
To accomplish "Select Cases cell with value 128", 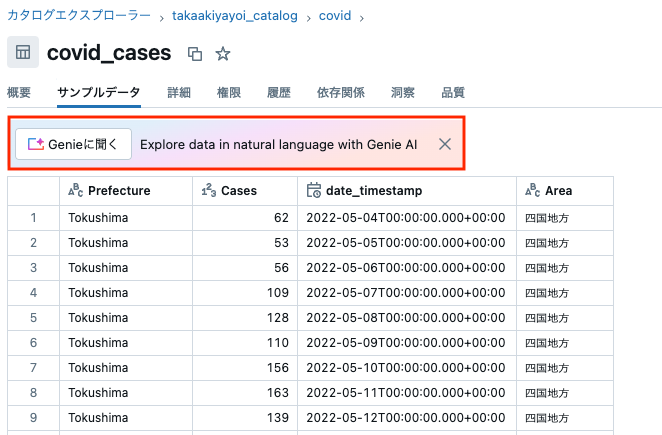I will click(245, 318).
